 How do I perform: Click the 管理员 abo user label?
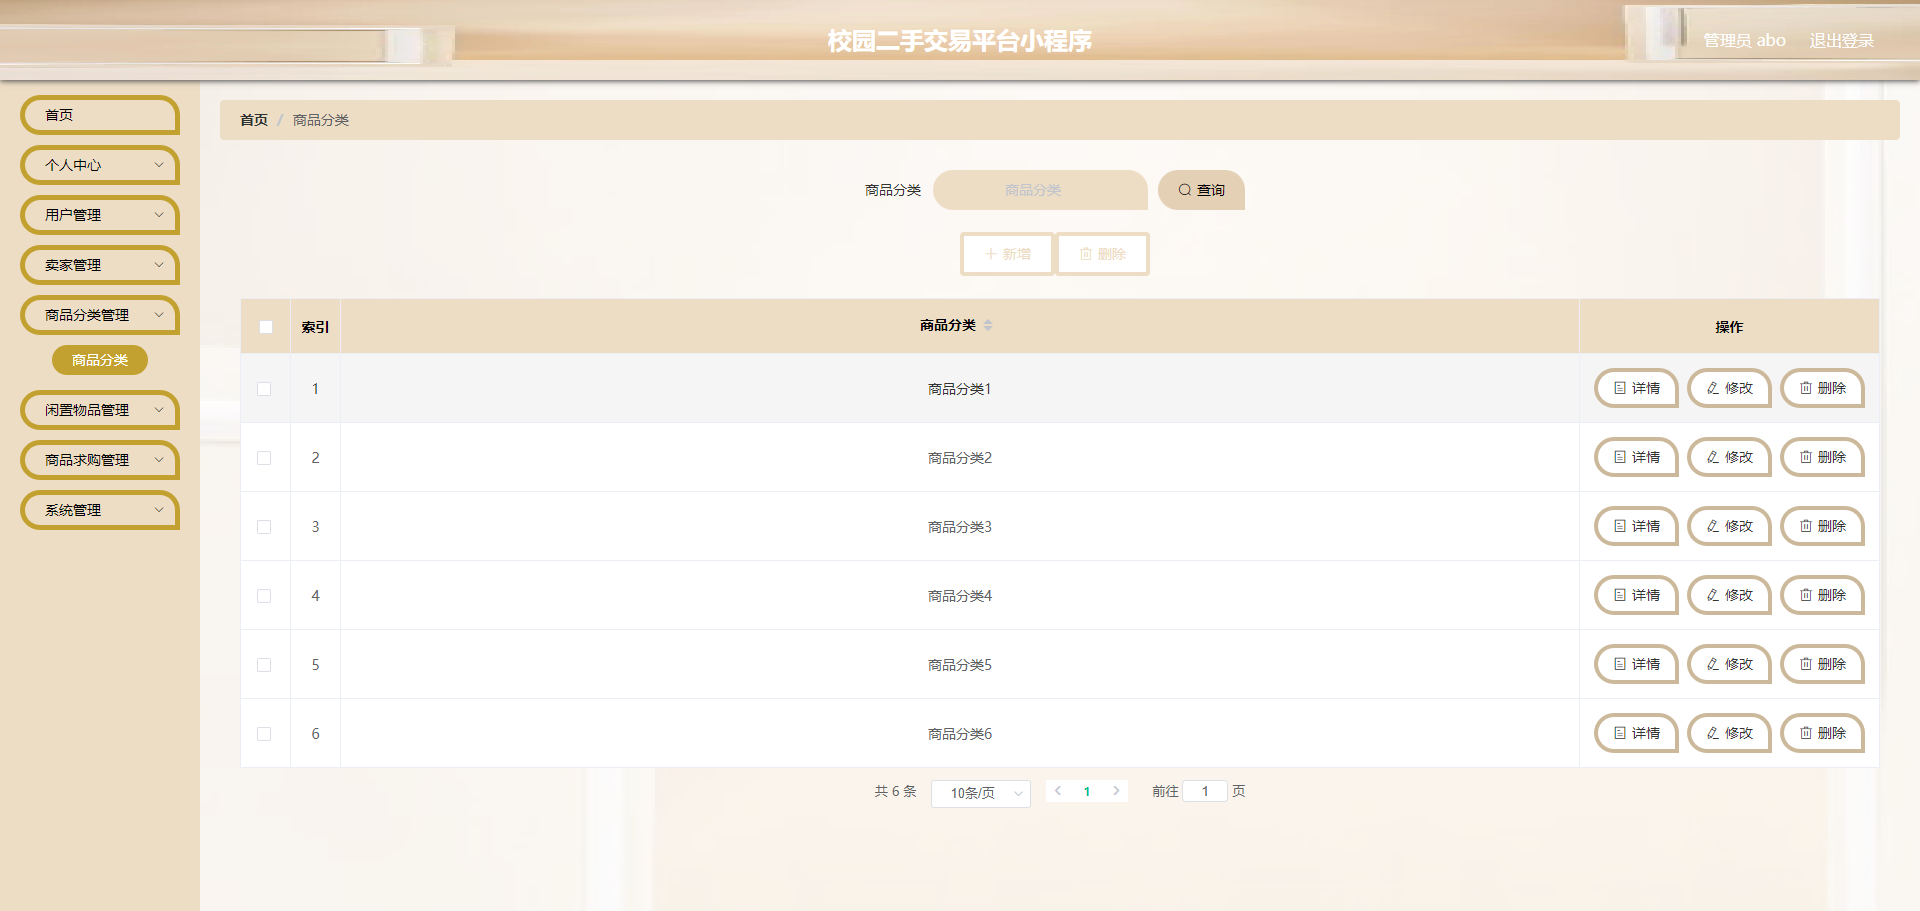1744,41
